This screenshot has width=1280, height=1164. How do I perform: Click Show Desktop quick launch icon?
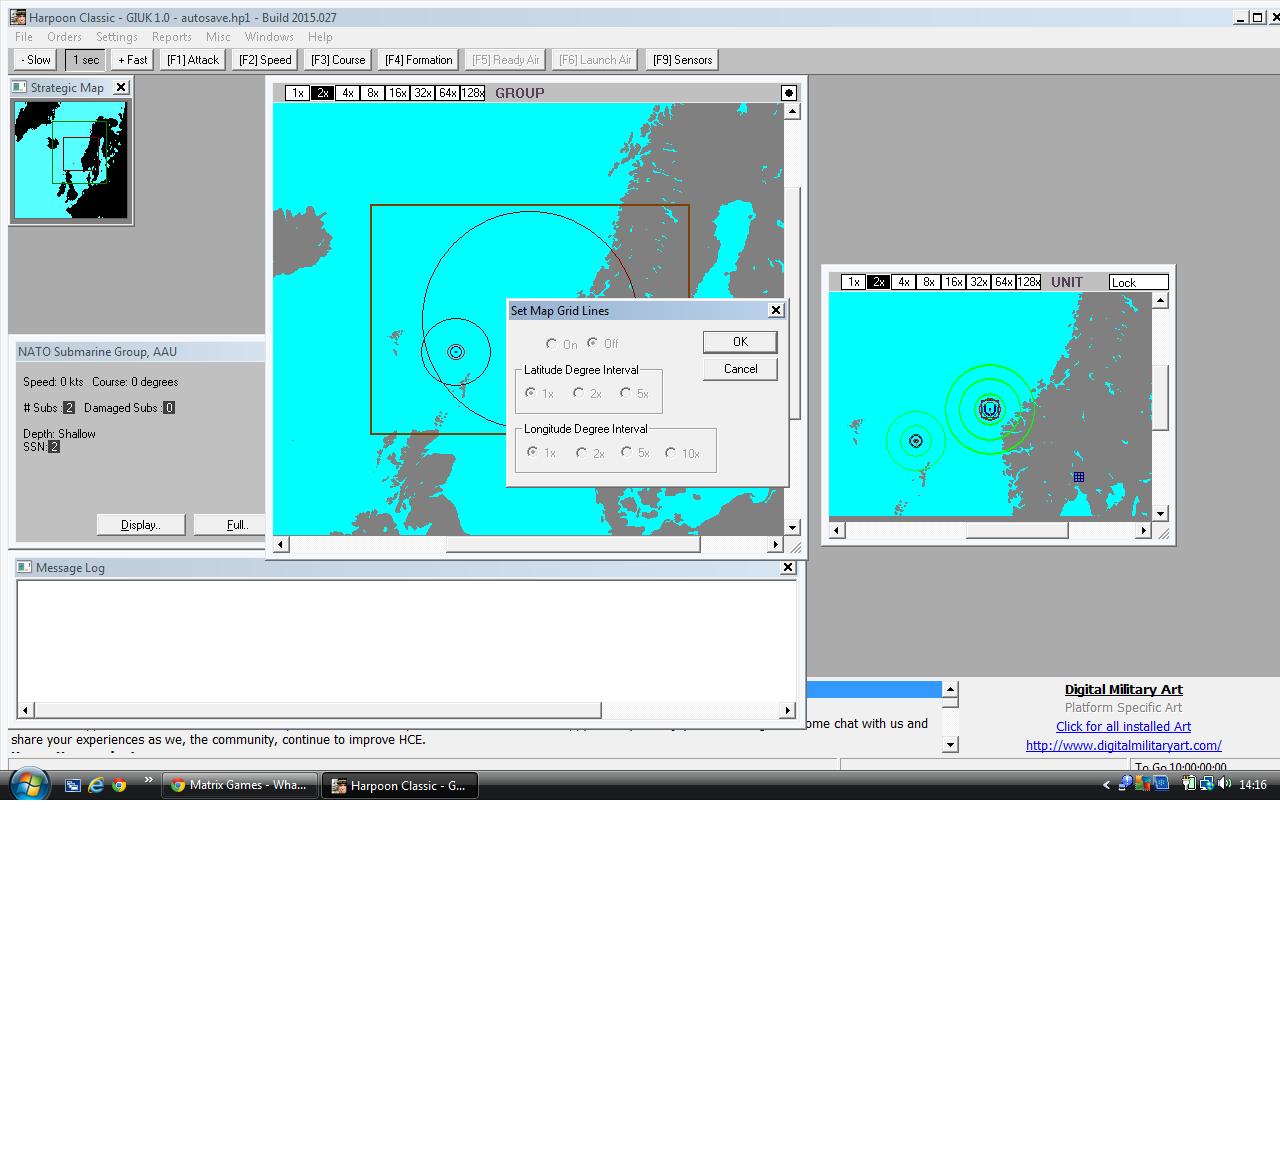73,785
